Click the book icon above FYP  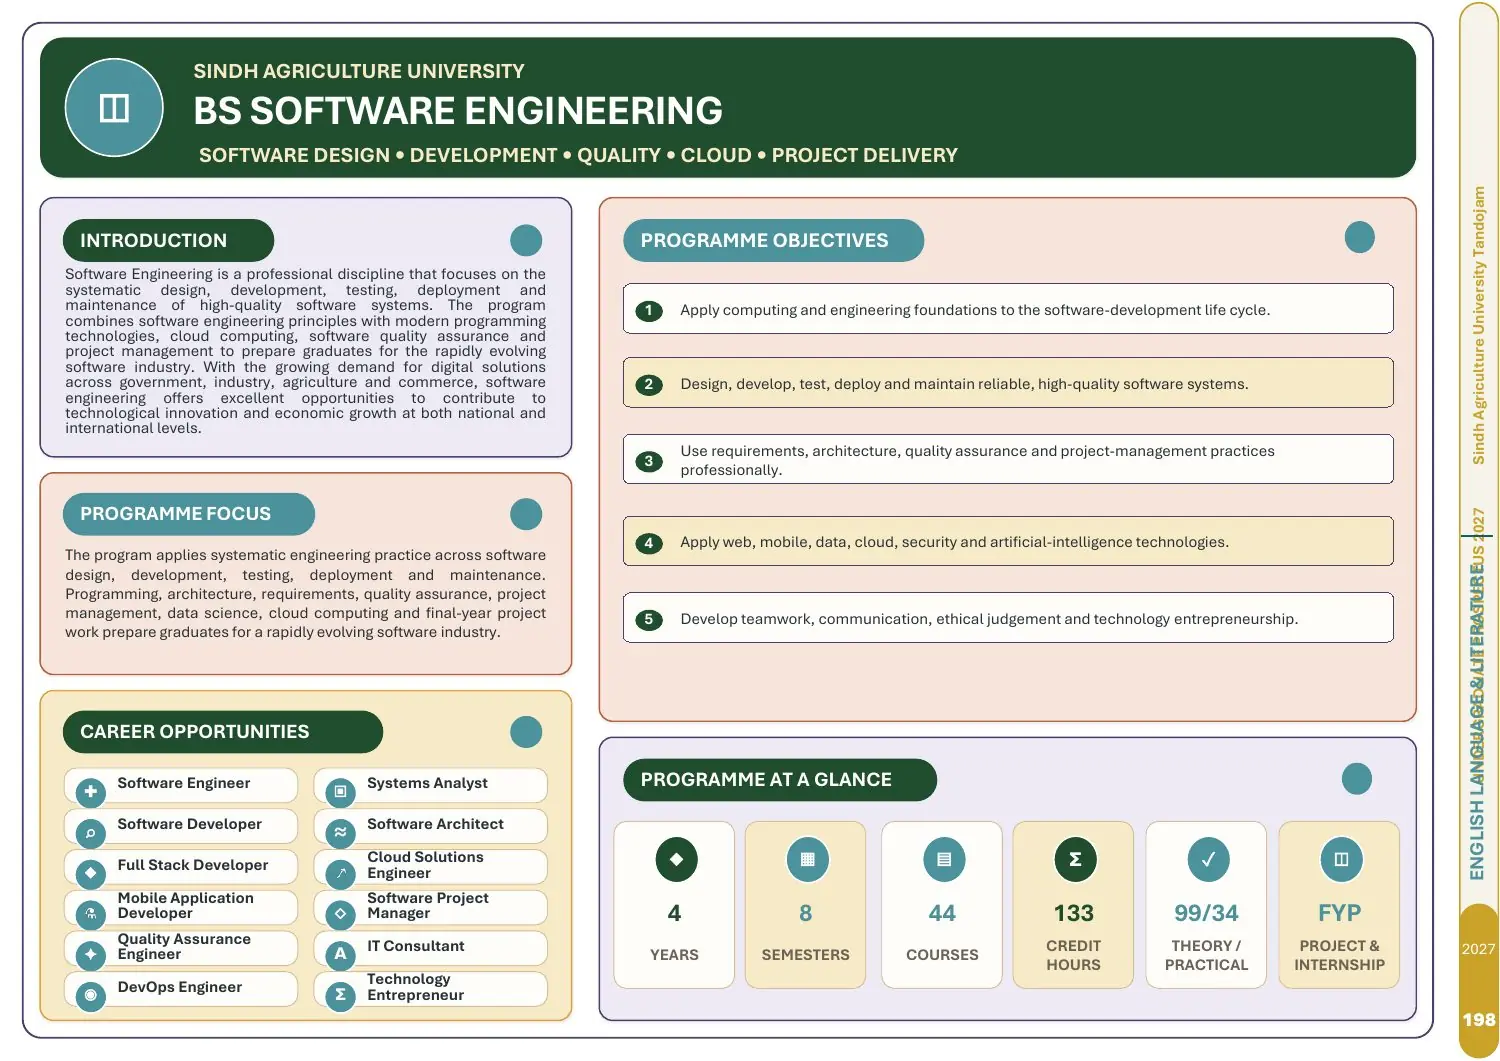tap(1341, 859)
